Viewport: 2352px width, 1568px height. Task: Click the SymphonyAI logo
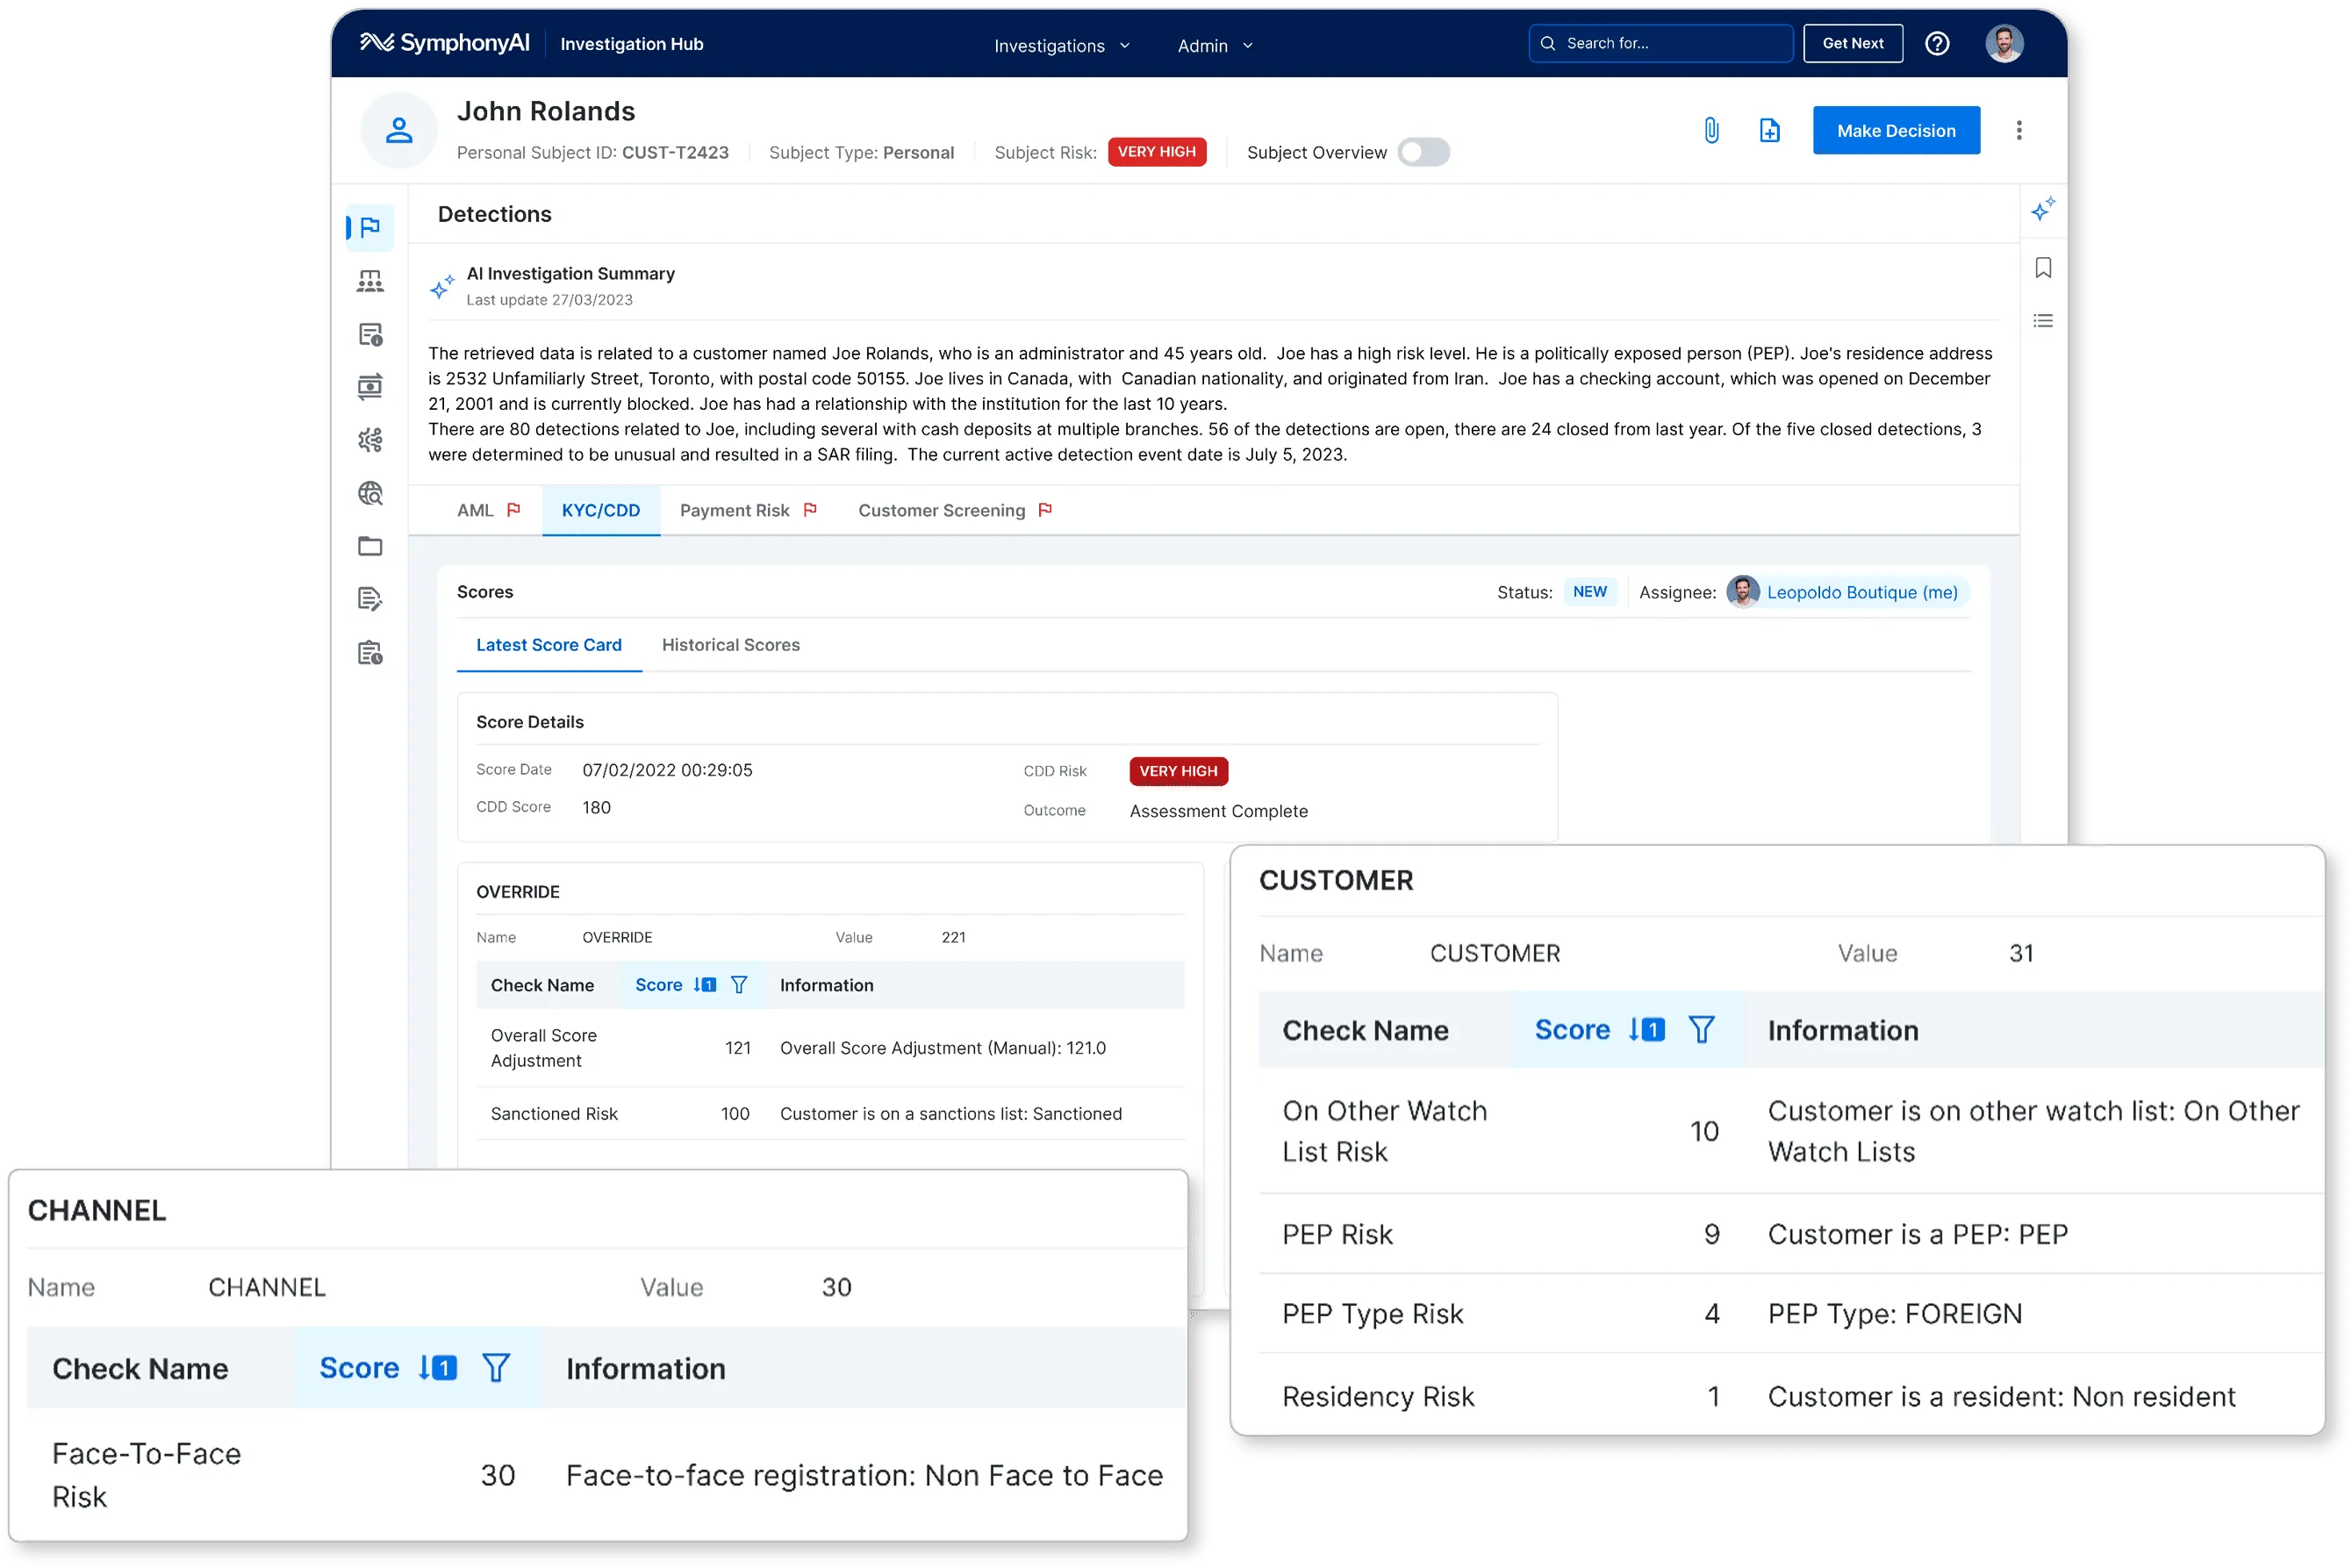click(445, 43)
